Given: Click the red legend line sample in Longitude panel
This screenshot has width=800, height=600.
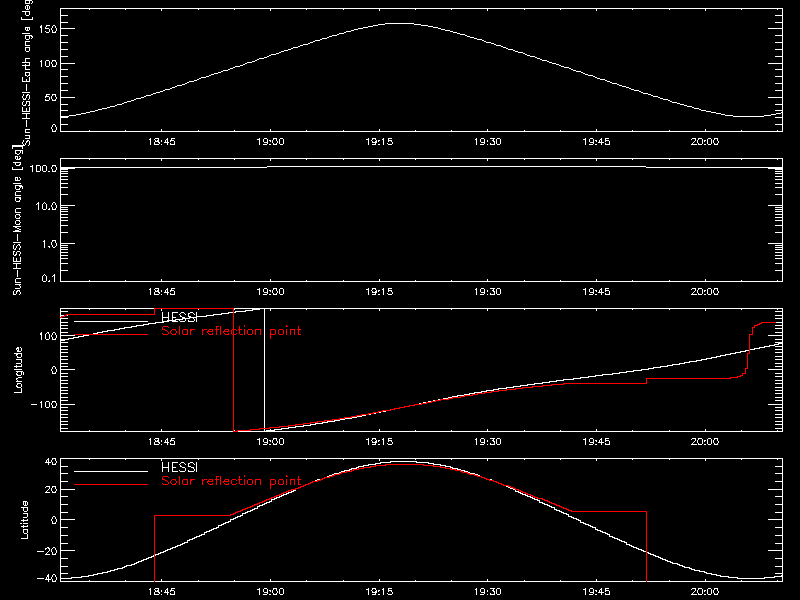Looking at the screenshot, I should [111, 335].
